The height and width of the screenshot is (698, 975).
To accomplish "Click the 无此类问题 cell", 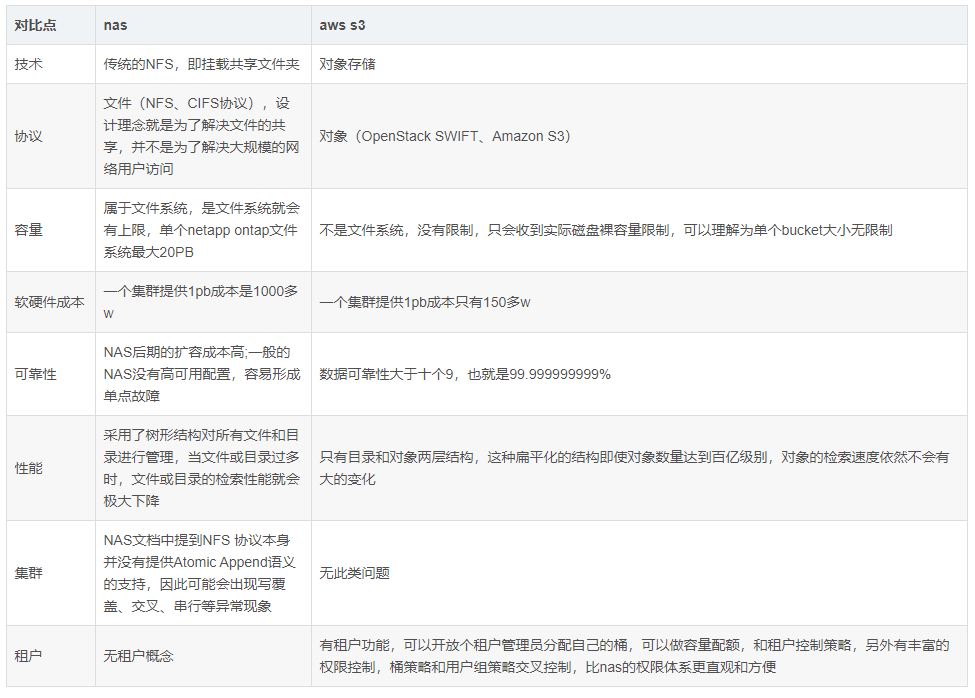I will tap(639, 573).
